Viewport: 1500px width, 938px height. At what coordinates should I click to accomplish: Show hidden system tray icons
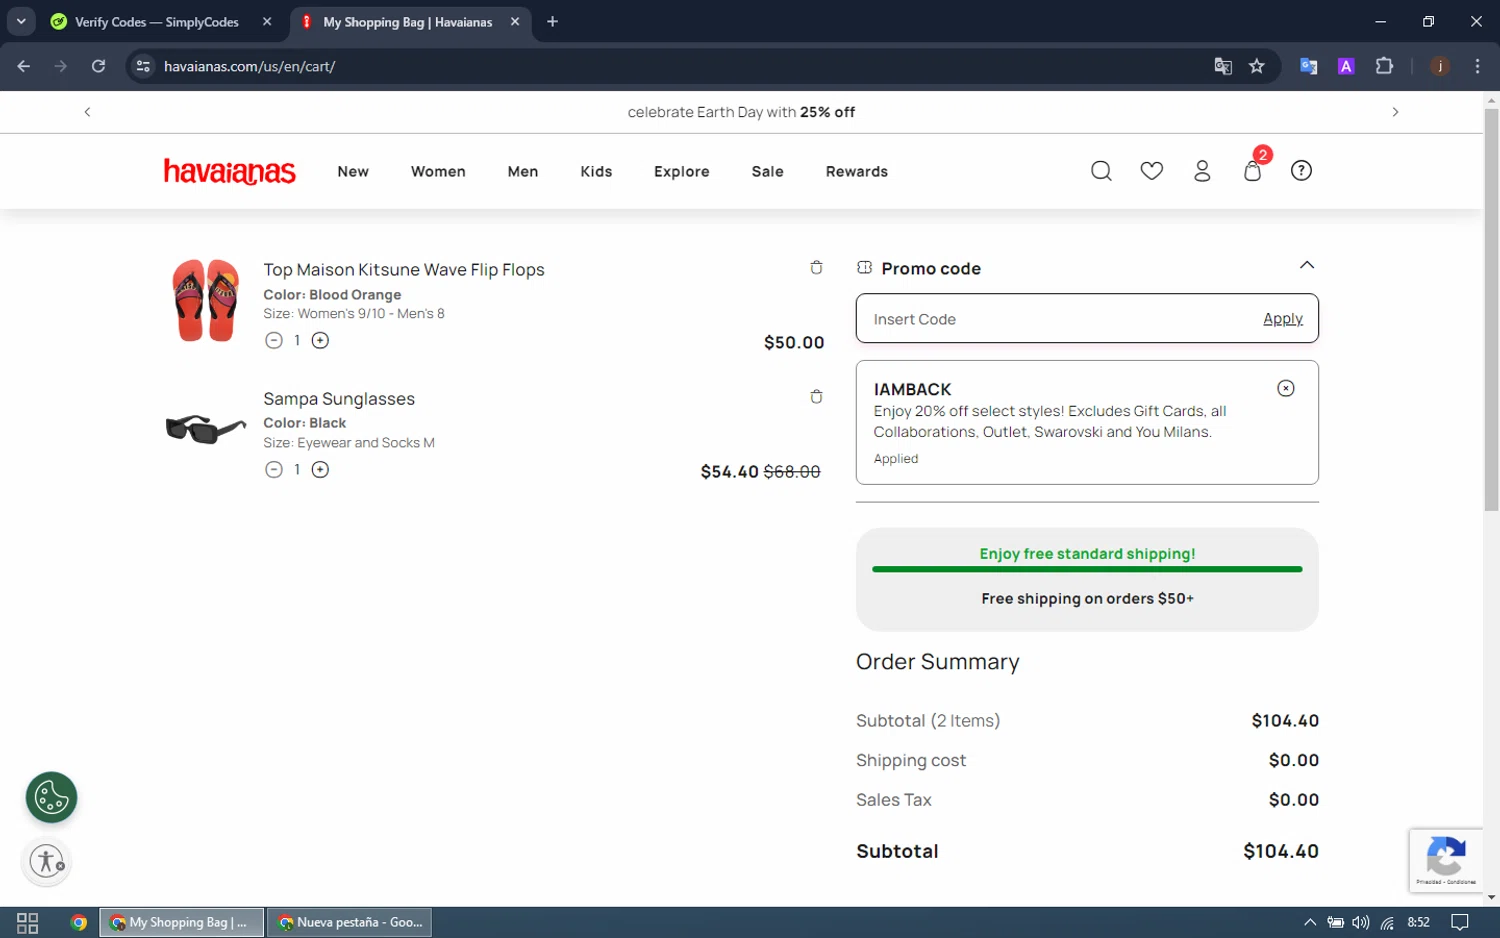1309,922
